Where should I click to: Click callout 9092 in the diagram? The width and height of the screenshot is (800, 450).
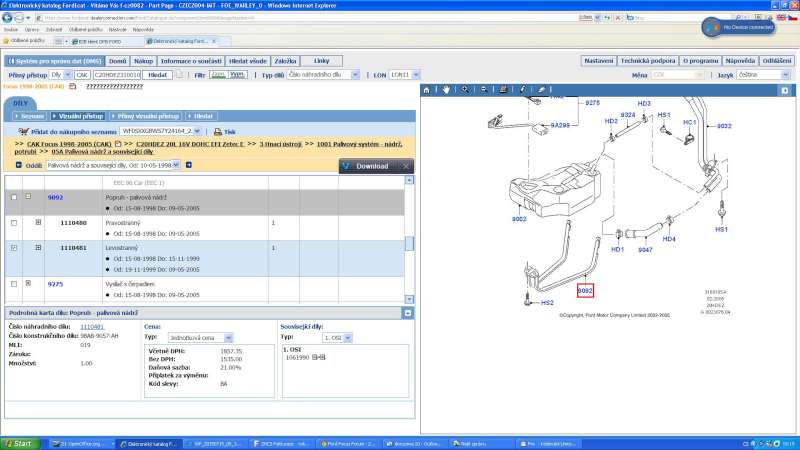[586, 290]
